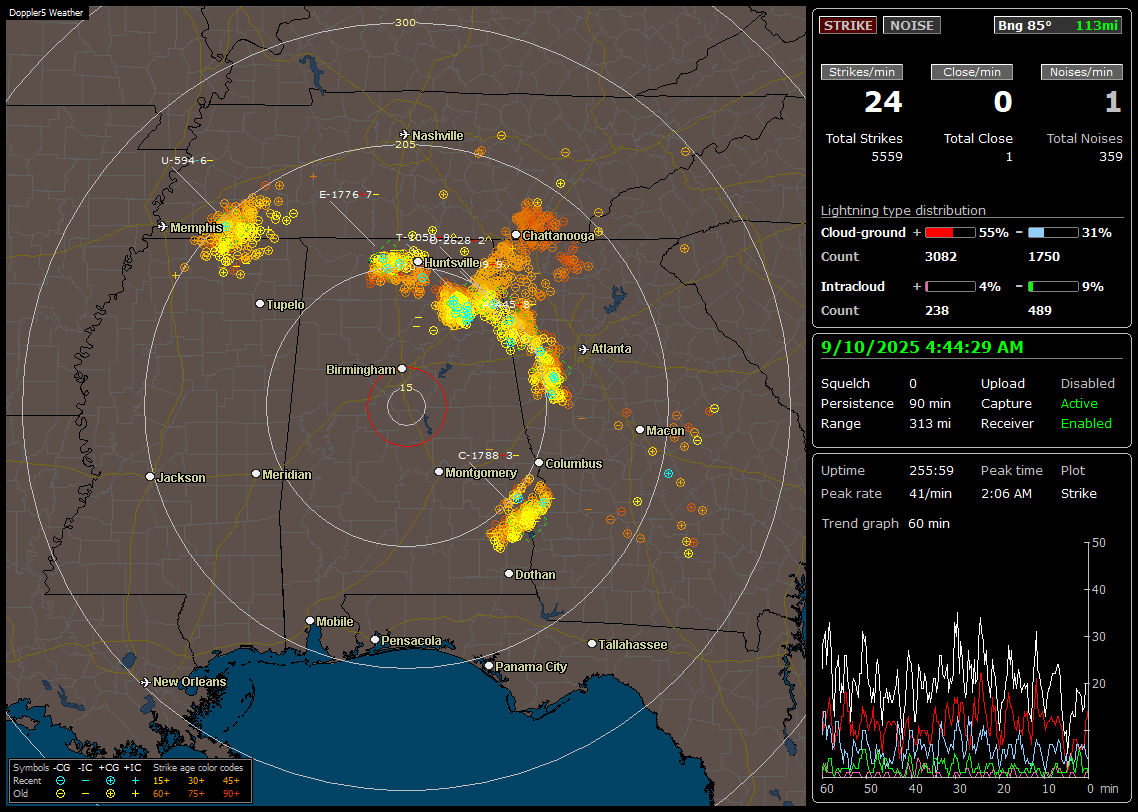Click the Macon city marker
1138x812 pixels.
point(639,430)
